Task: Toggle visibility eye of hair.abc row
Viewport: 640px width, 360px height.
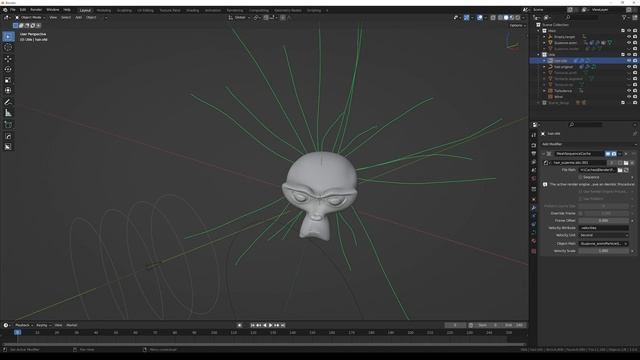Action: [x=629, y=61]
